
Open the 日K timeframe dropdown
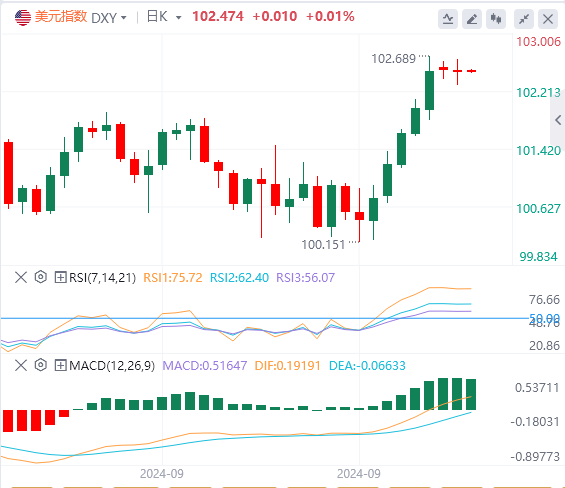point(164,17)
